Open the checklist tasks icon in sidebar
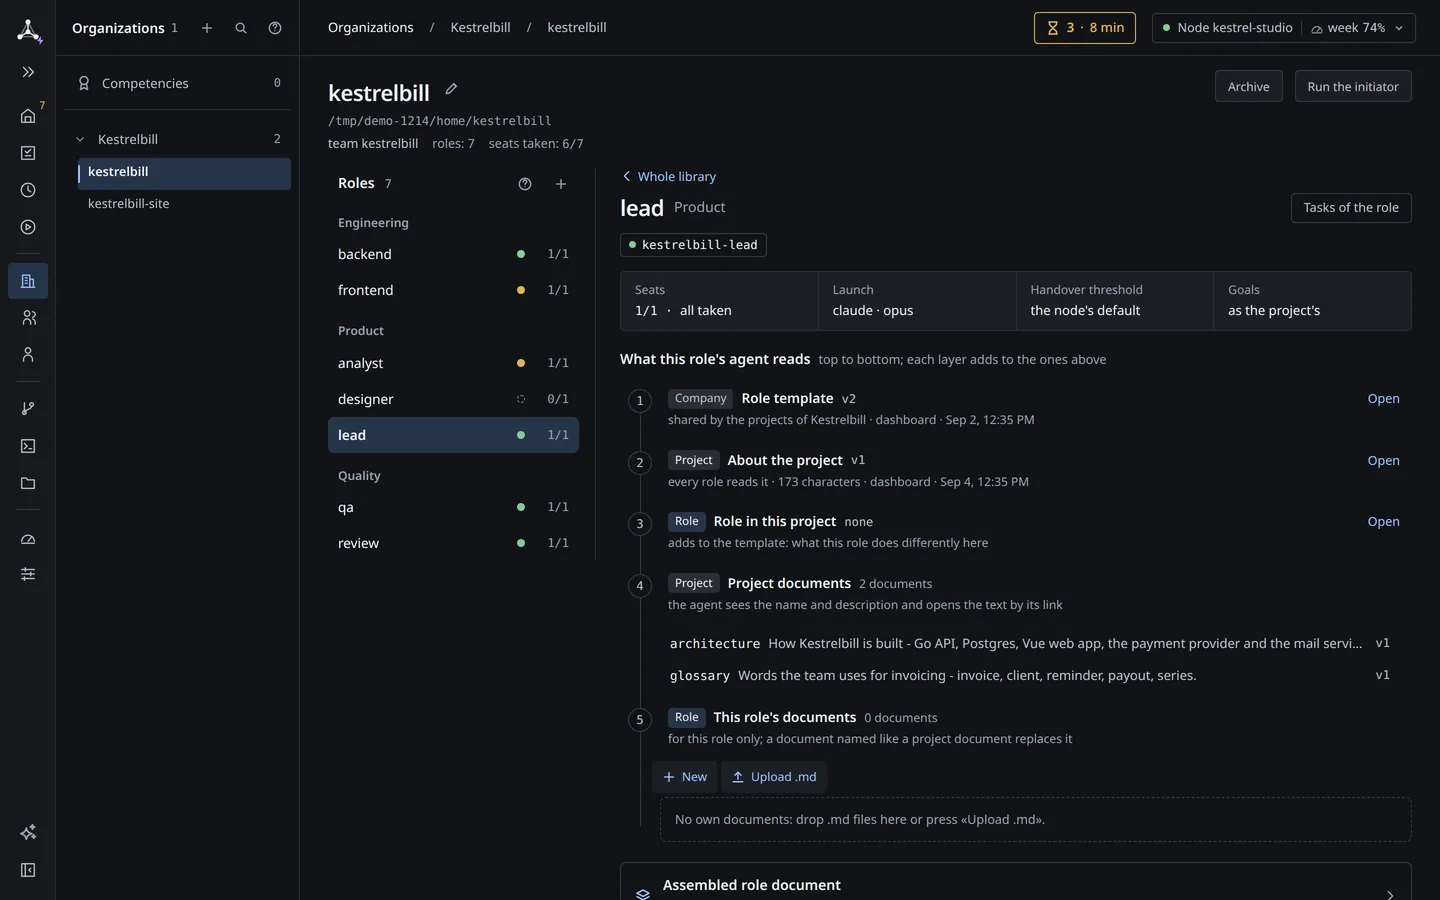Viewport: 1440px width, 900px height. (x=28, y=153)
